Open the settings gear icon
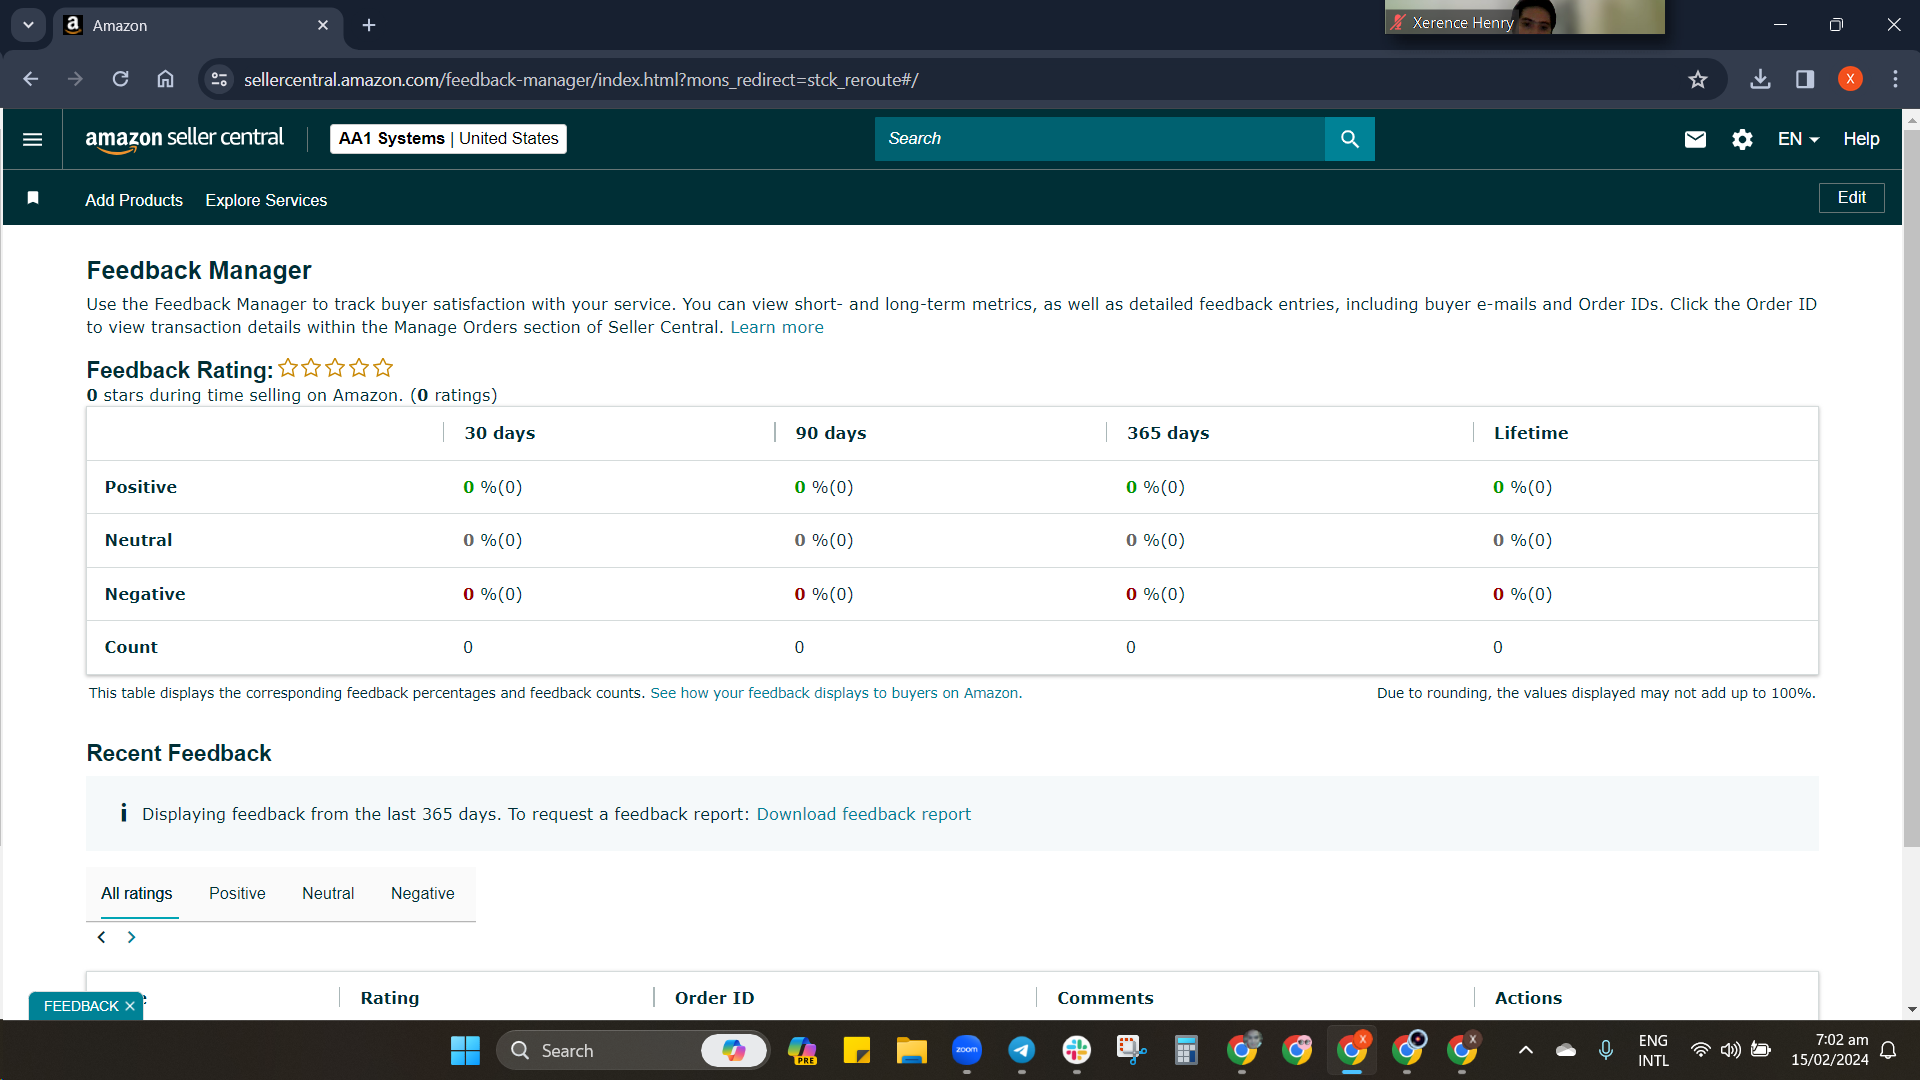 point(1742,139)
